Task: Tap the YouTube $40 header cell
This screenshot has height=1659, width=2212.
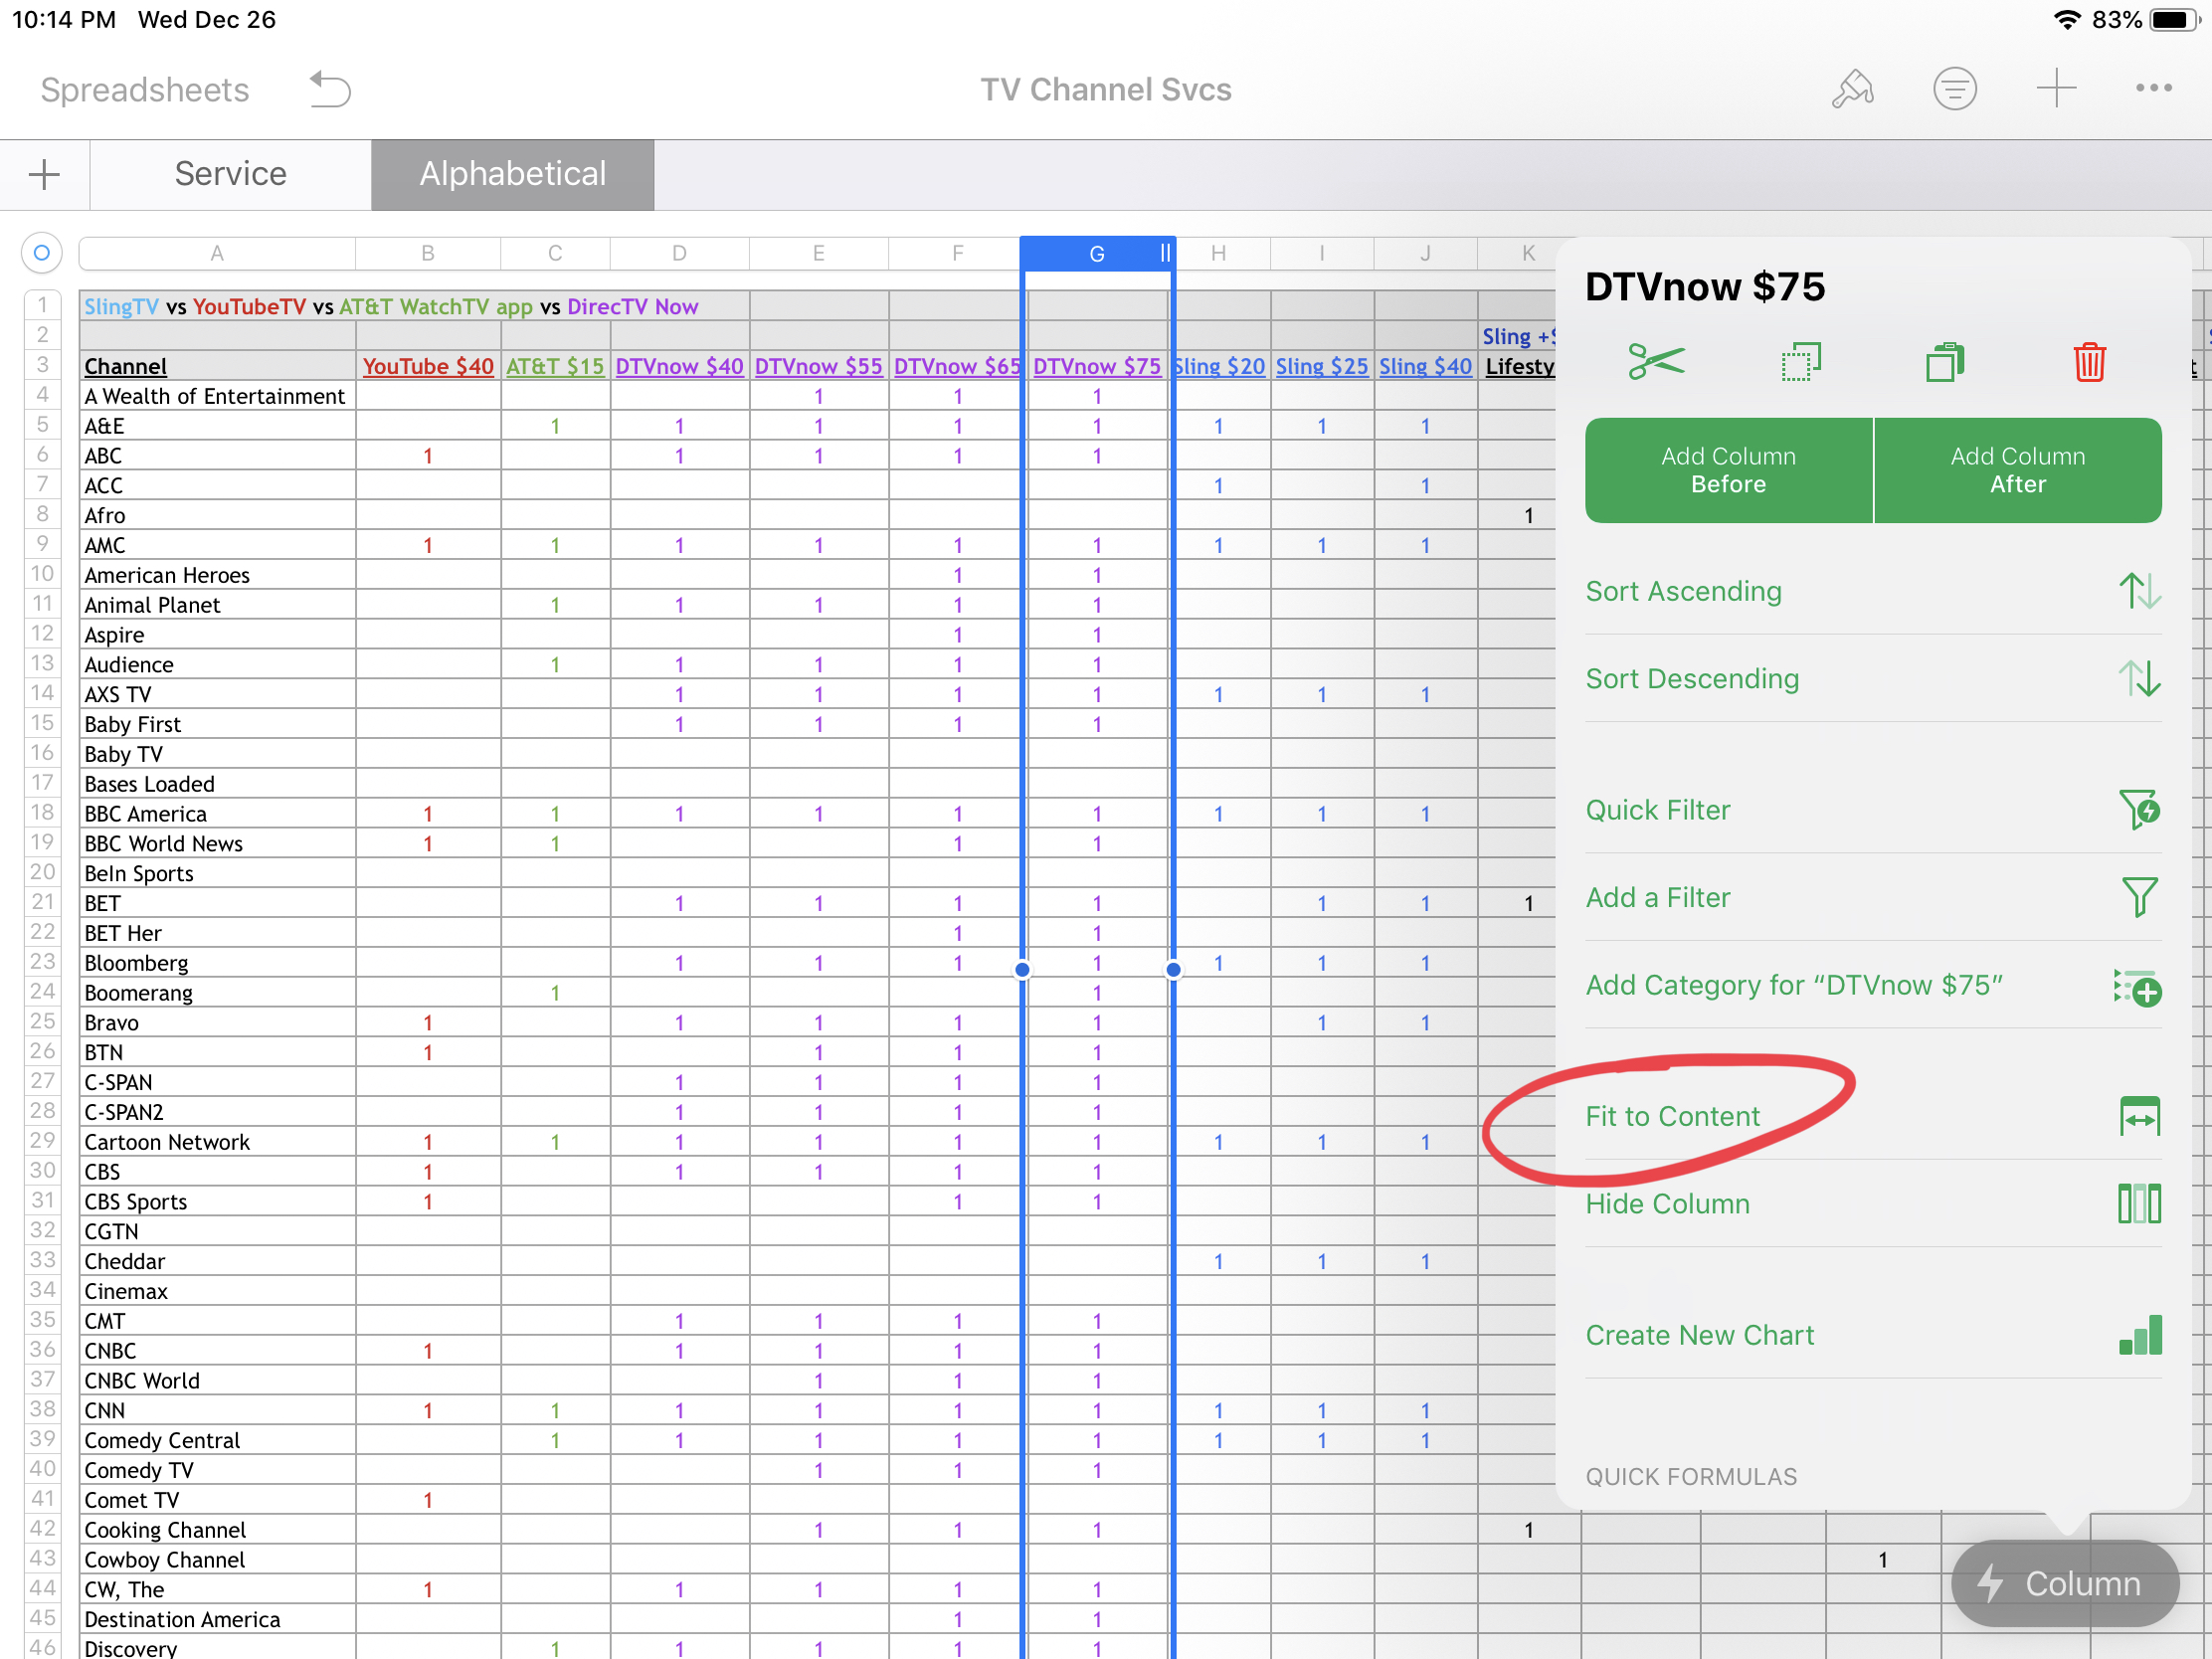Action: (x=428, y=366)
